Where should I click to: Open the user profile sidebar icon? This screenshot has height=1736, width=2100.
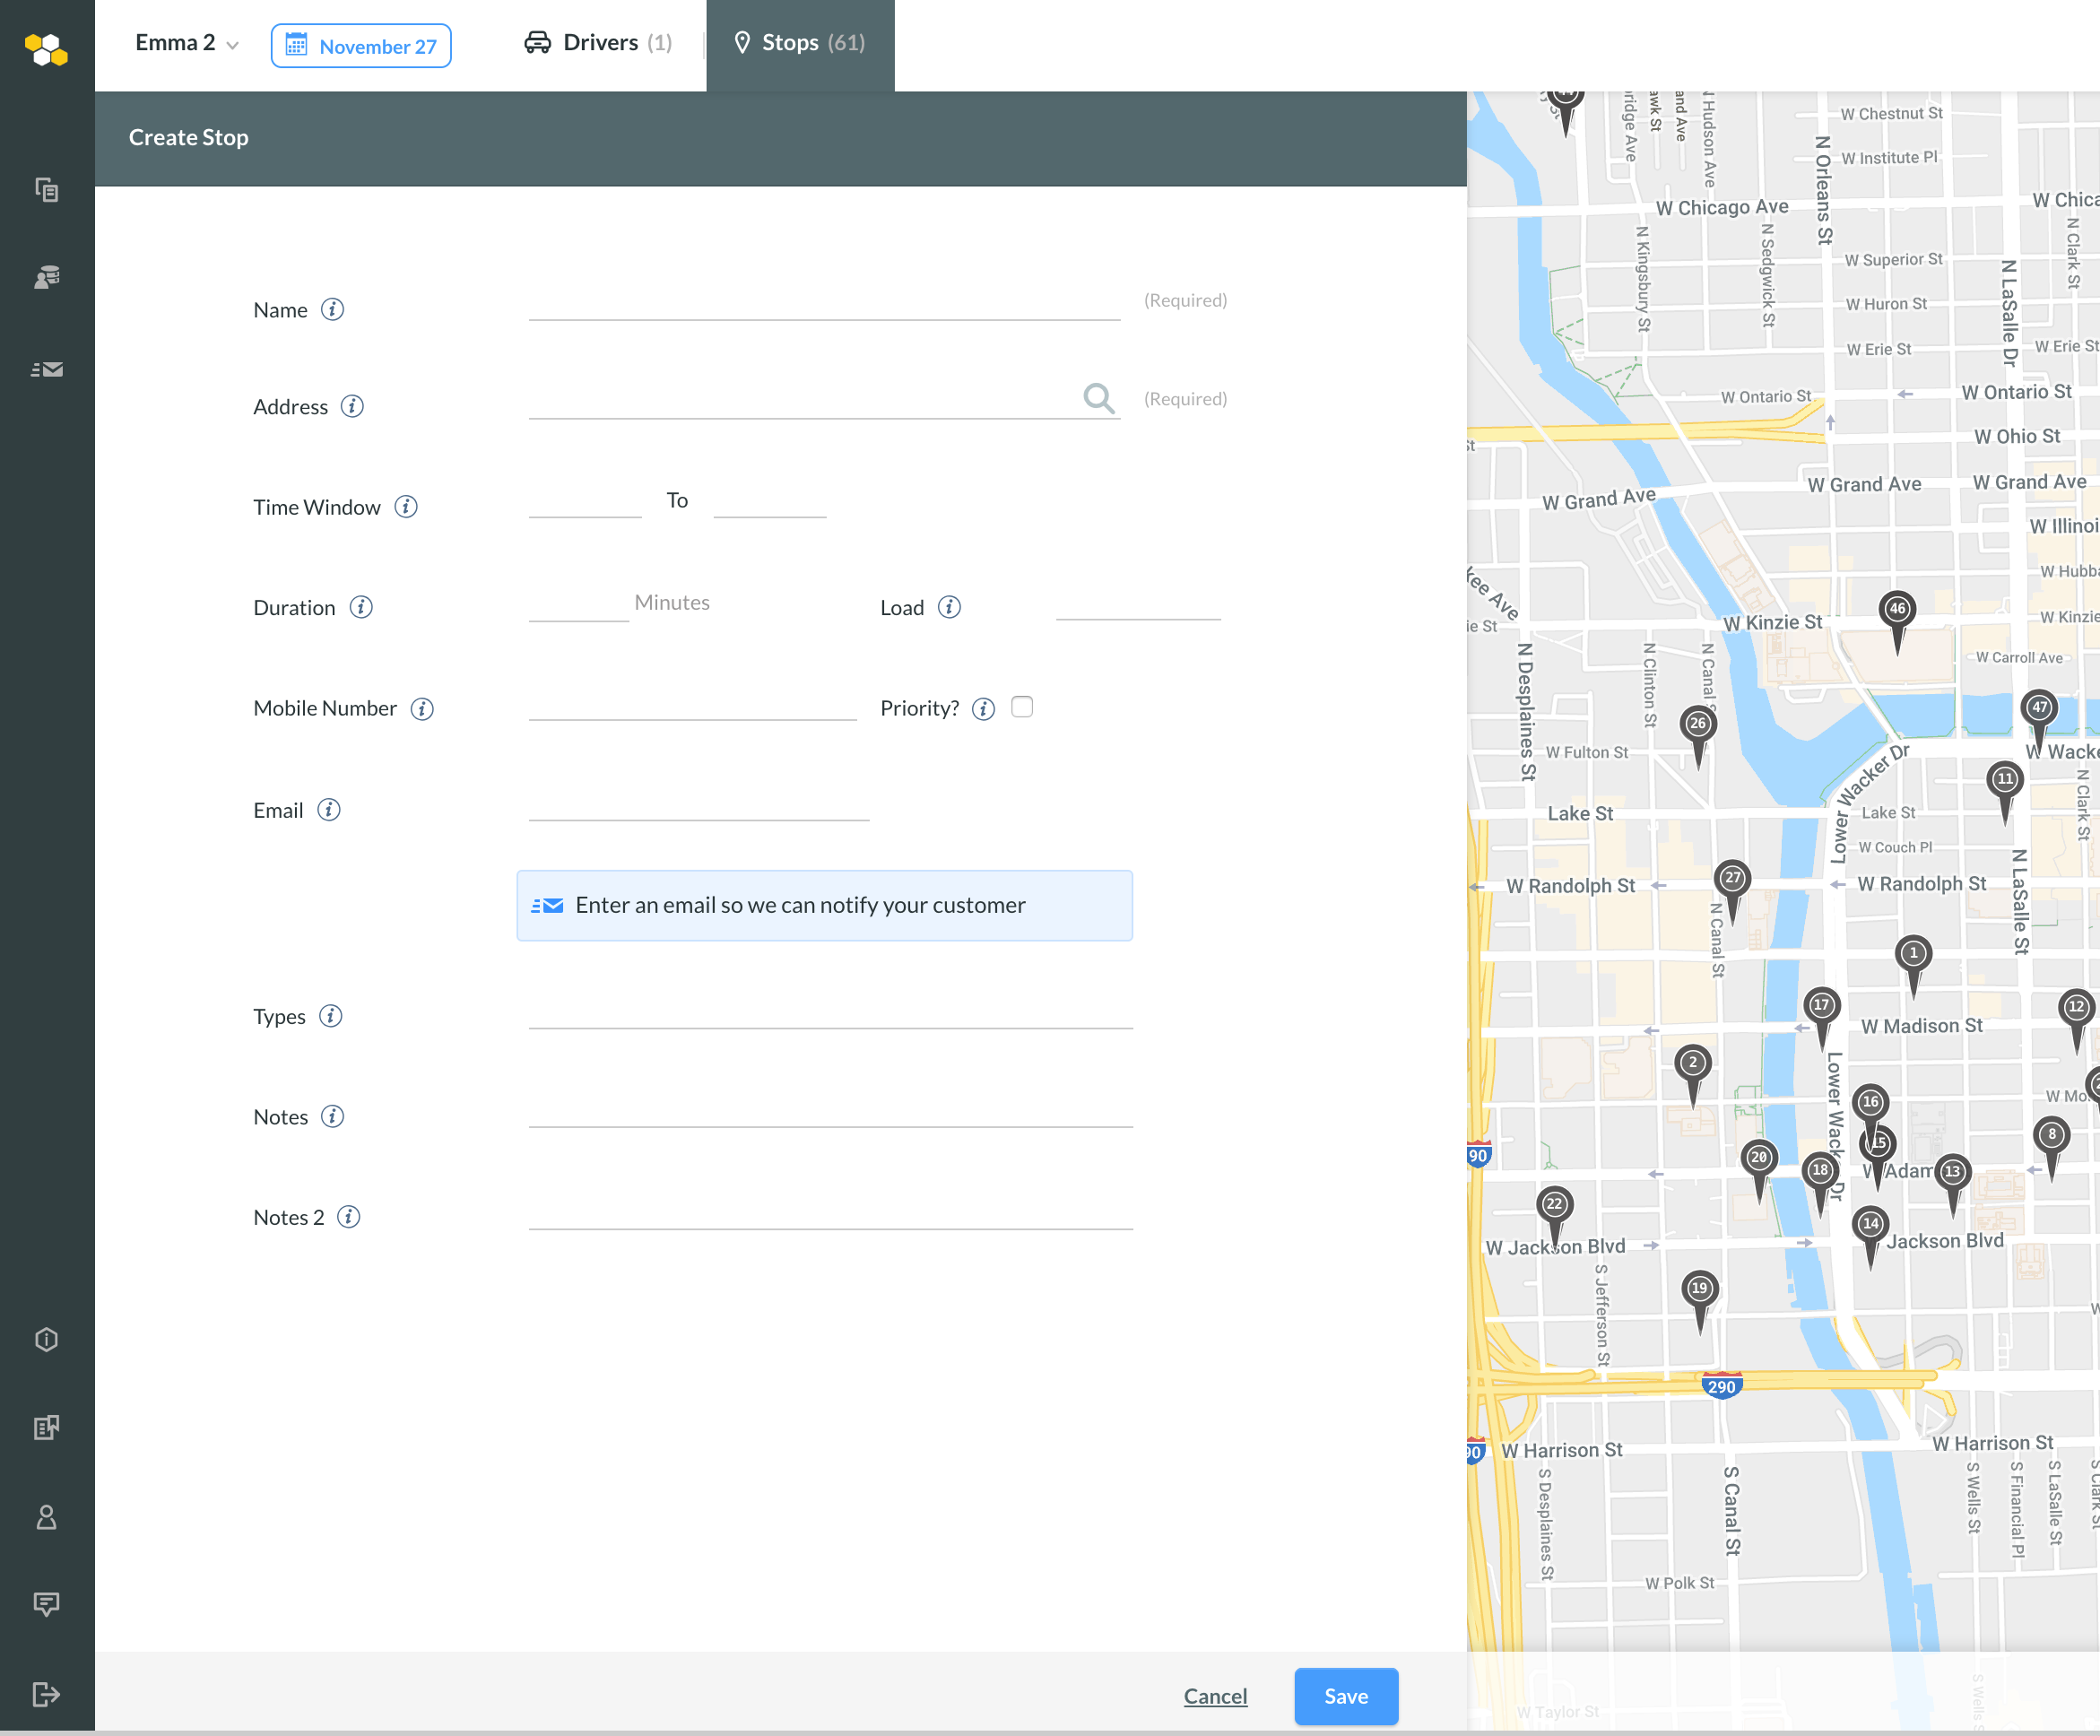click(x=46, y=1517)
